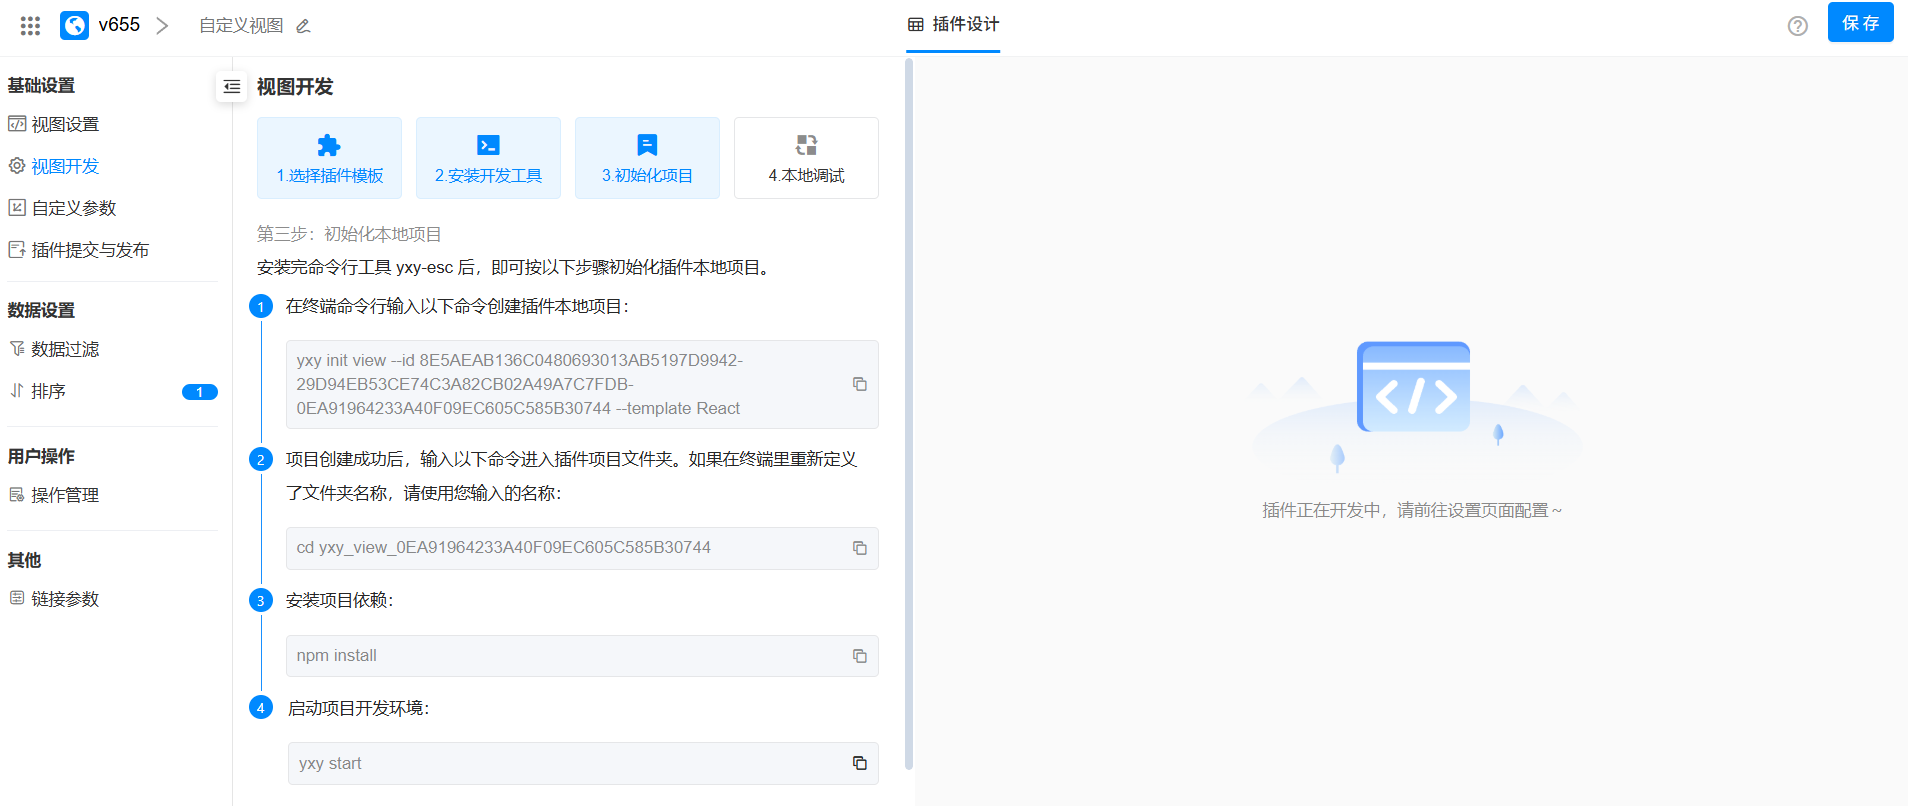Click the 排序 item with badge 1
The height and width of the screenshot is (806, 1908).
click(x=48, y=391)
